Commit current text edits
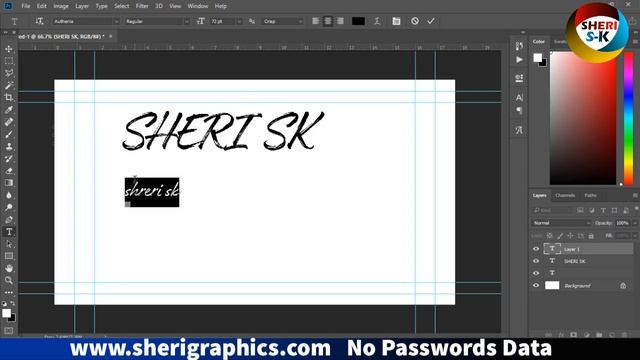 coord(431,21)
